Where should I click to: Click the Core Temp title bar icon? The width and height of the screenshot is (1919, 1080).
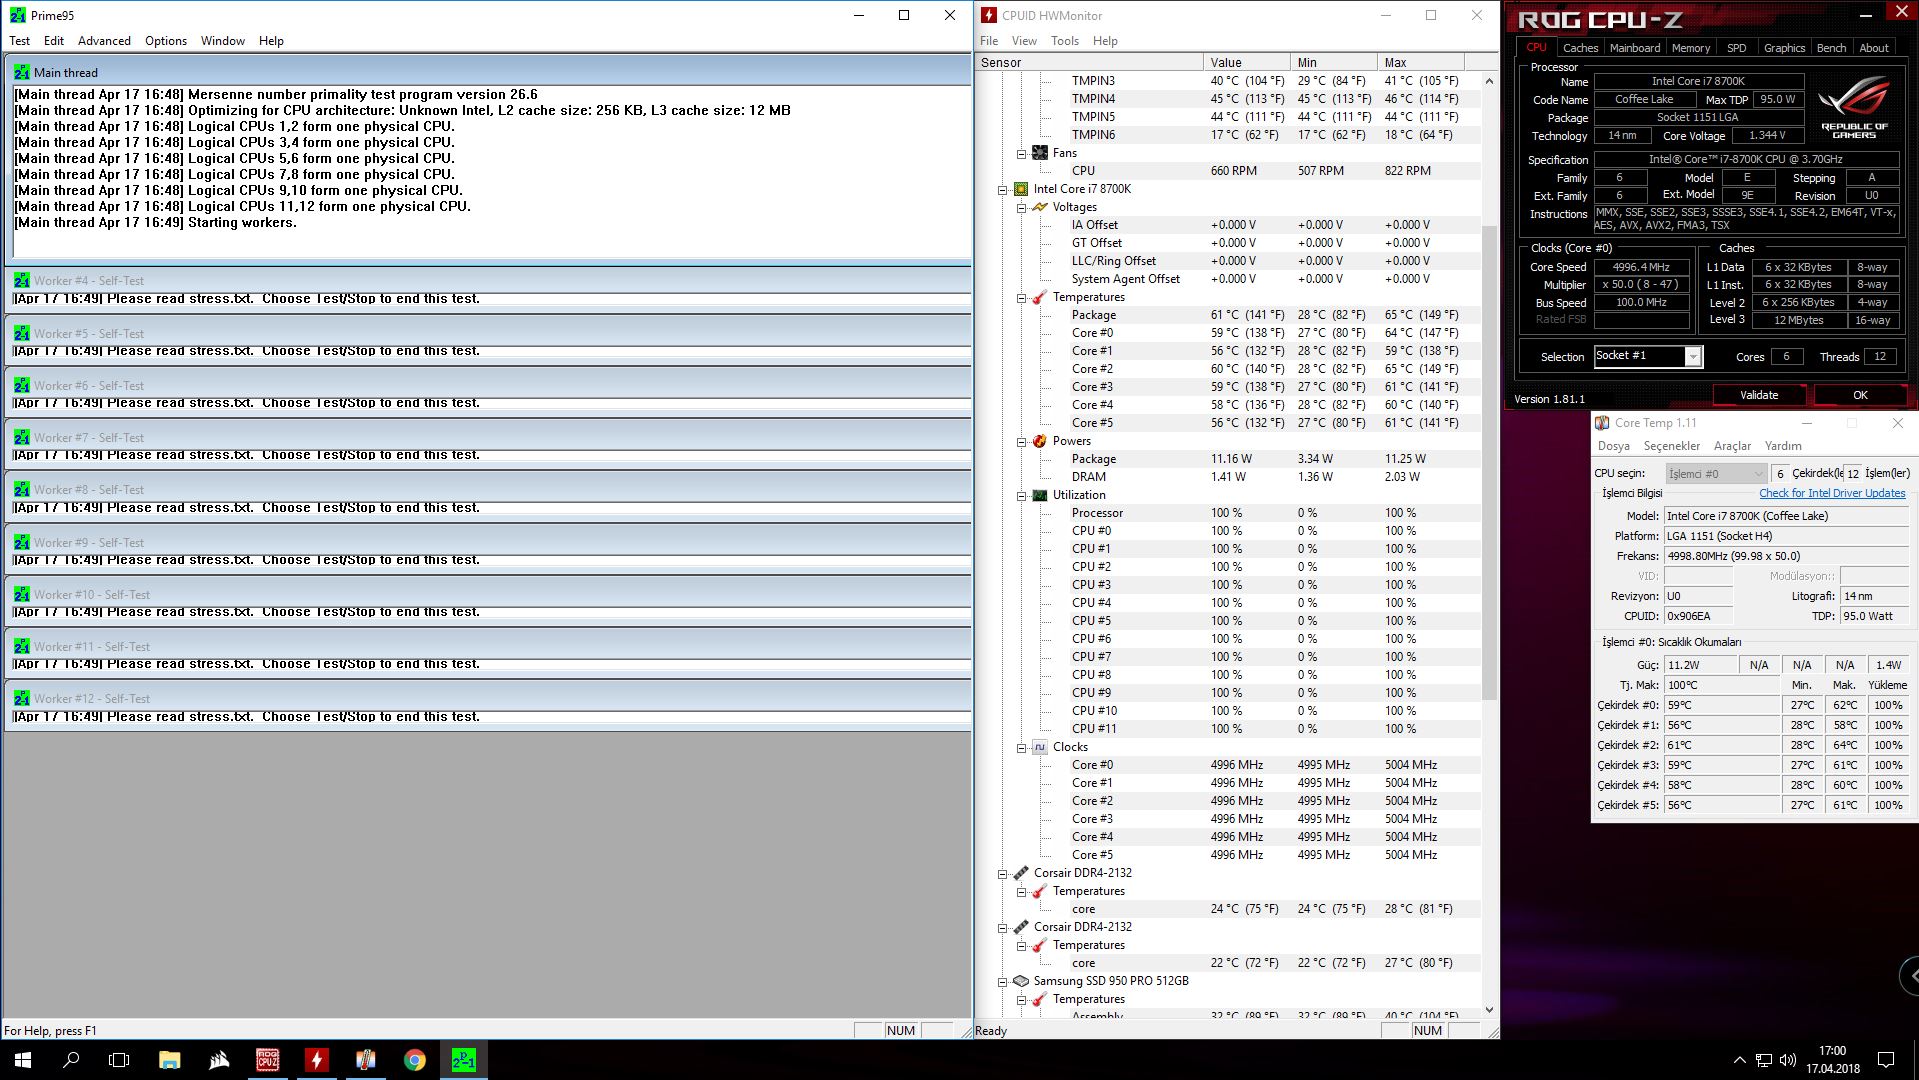click(x=1602, y=423)
